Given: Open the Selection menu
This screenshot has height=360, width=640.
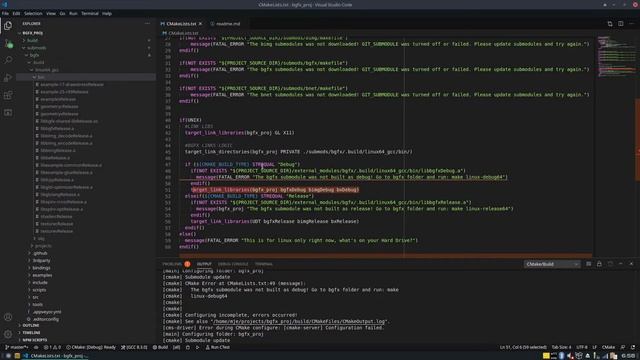Looking at the screenshot, I should pyautogui.click(x=33, y=13).
